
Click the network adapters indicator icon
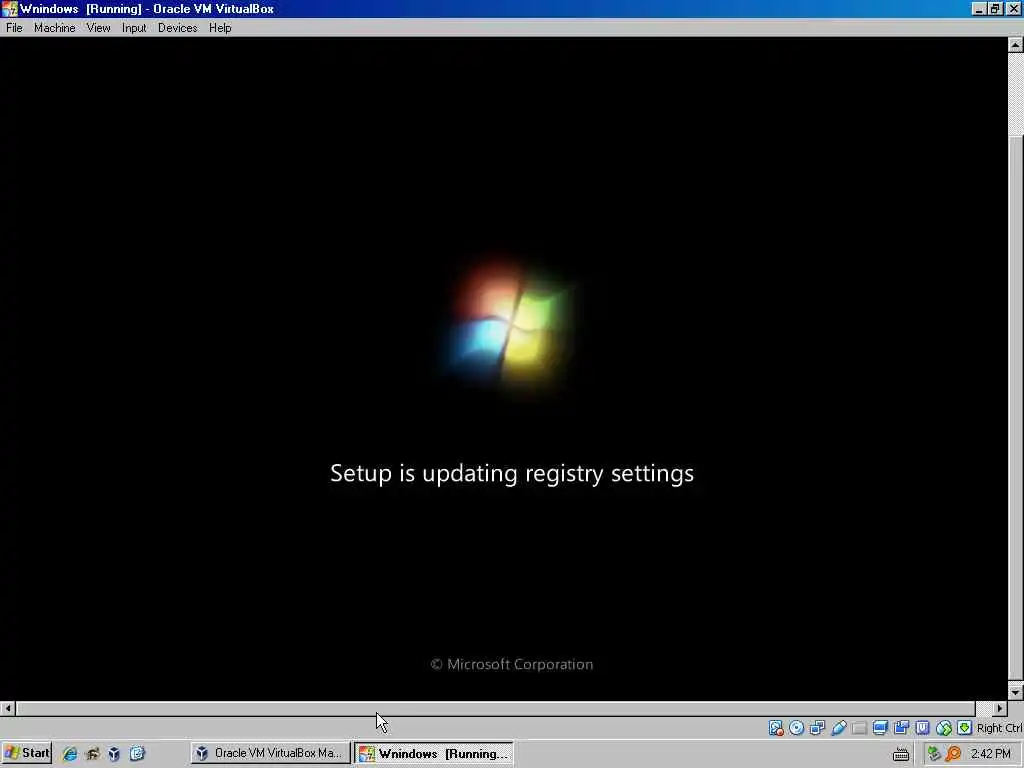tap(818, 728)
